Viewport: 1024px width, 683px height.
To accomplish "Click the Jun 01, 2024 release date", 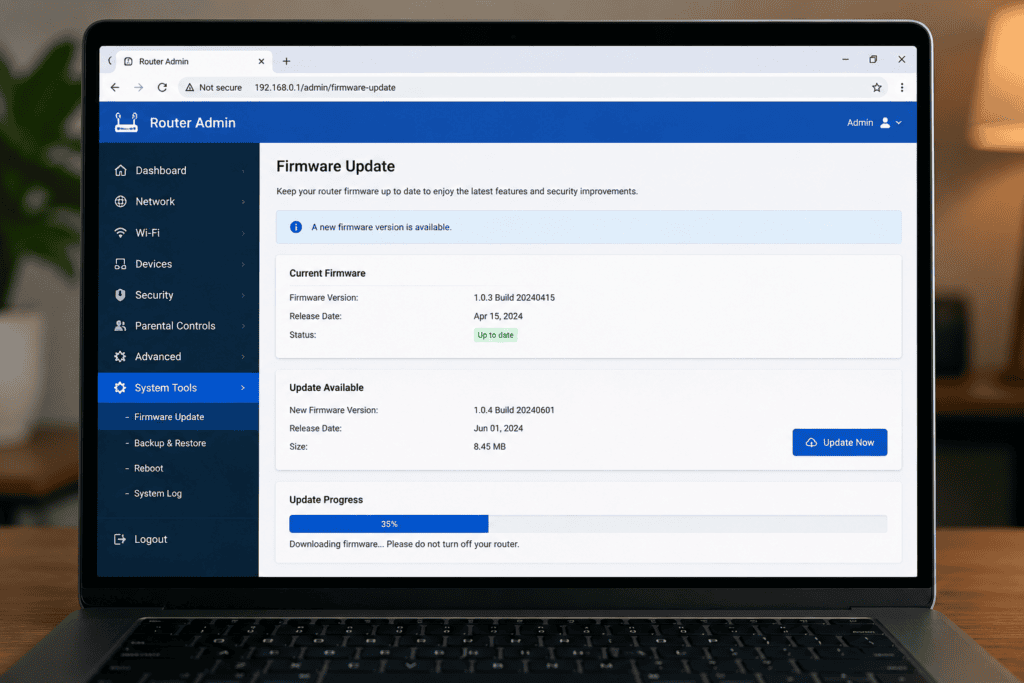I will 498,428.
